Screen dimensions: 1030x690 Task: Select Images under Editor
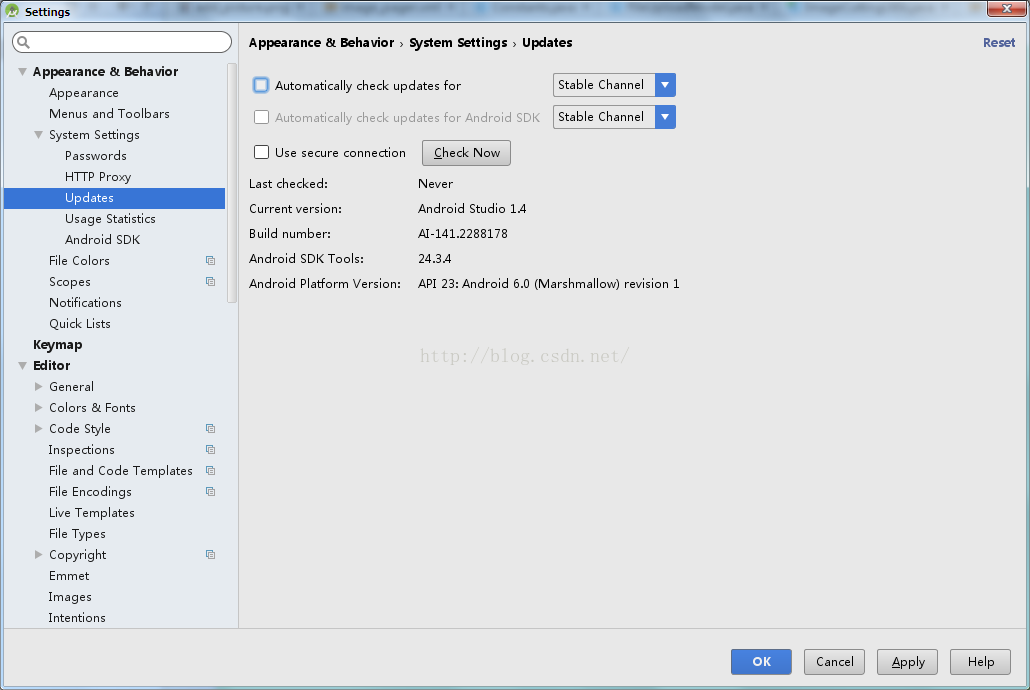coord(70,597)
